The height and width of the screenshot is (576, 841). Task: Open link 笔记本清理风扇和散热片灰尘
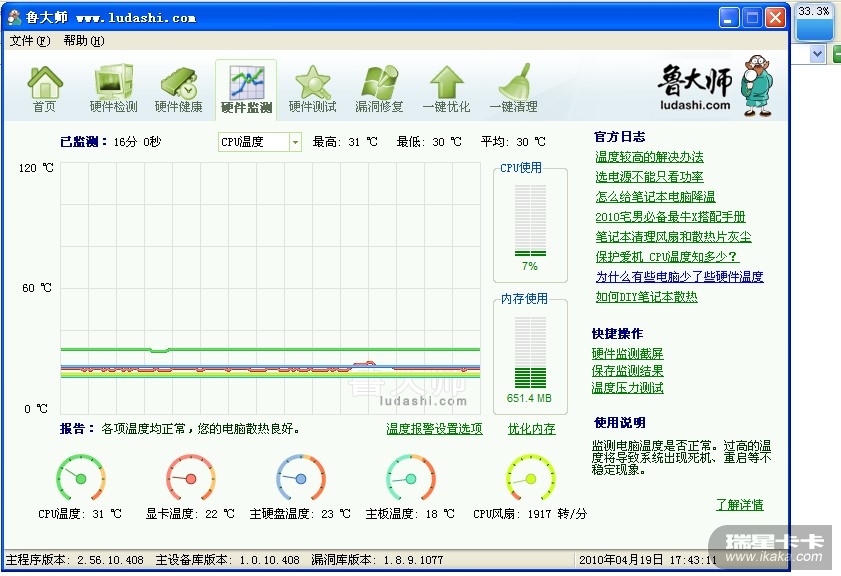(x=673, y=237)
